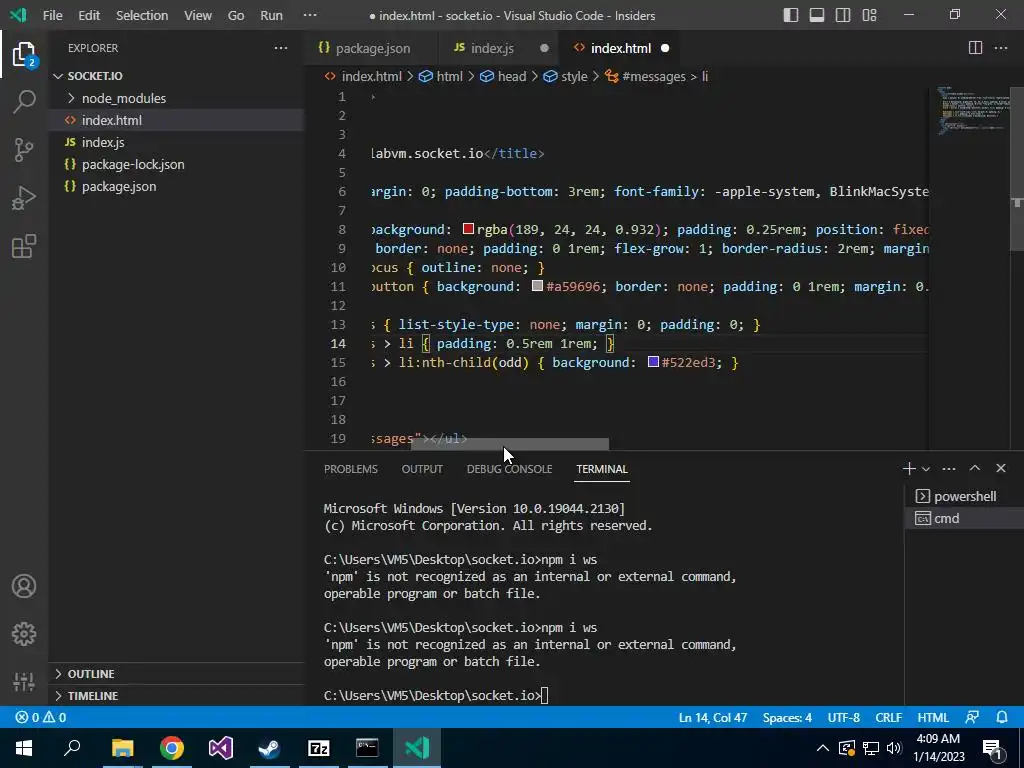Open editor More Actions ellipsis

(x=1000, y=48)
